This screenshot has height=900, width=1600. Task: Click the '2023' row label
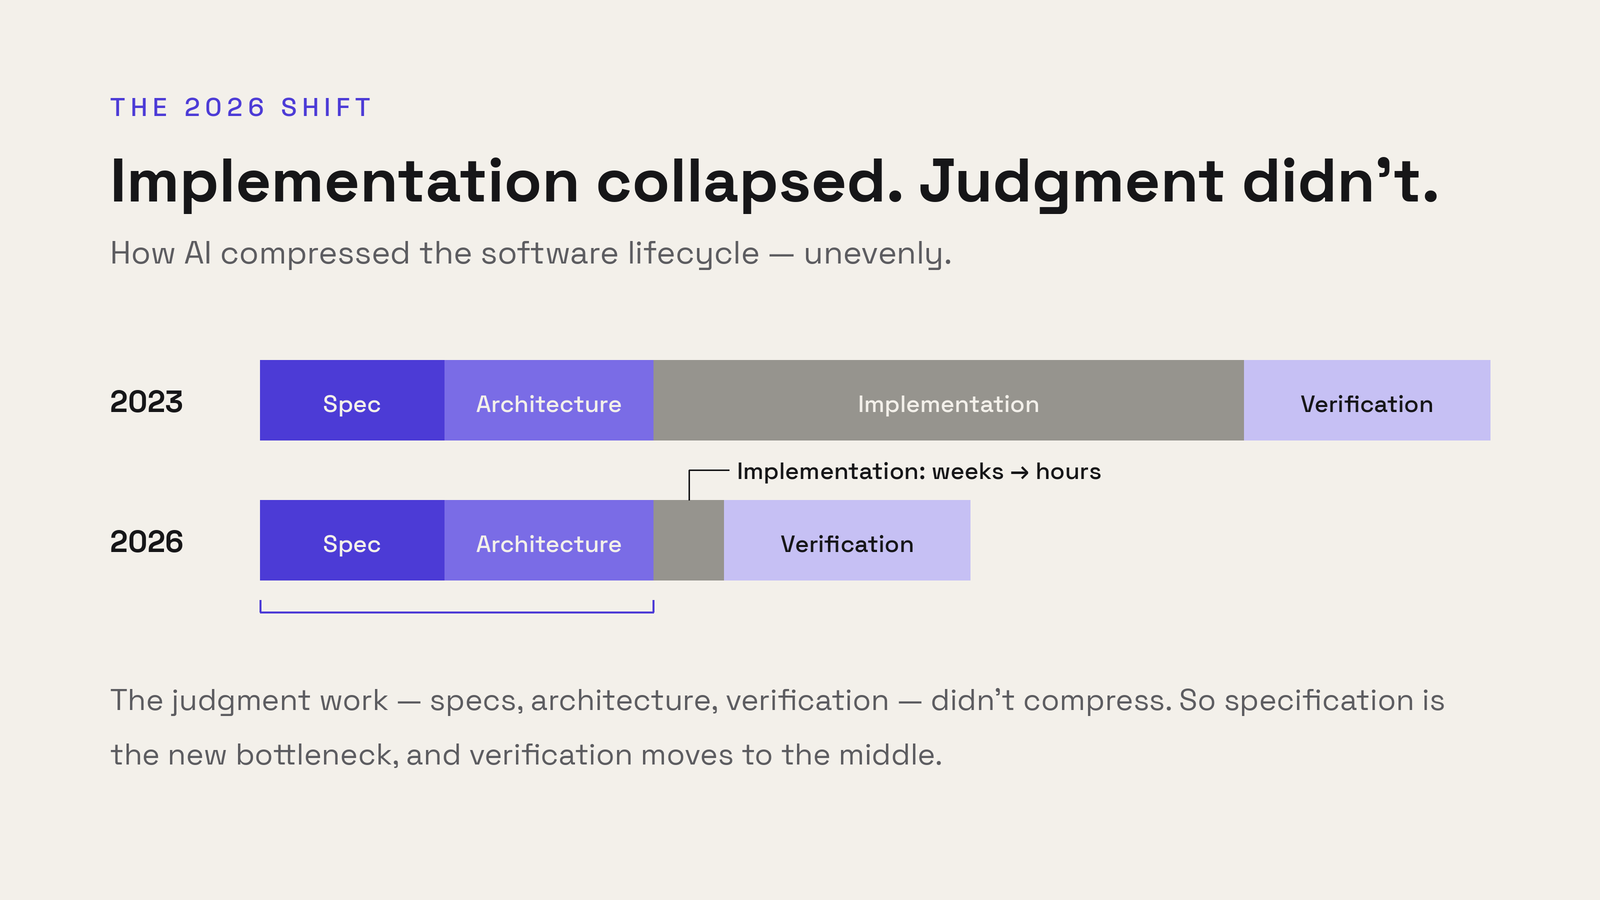point(147,402)
